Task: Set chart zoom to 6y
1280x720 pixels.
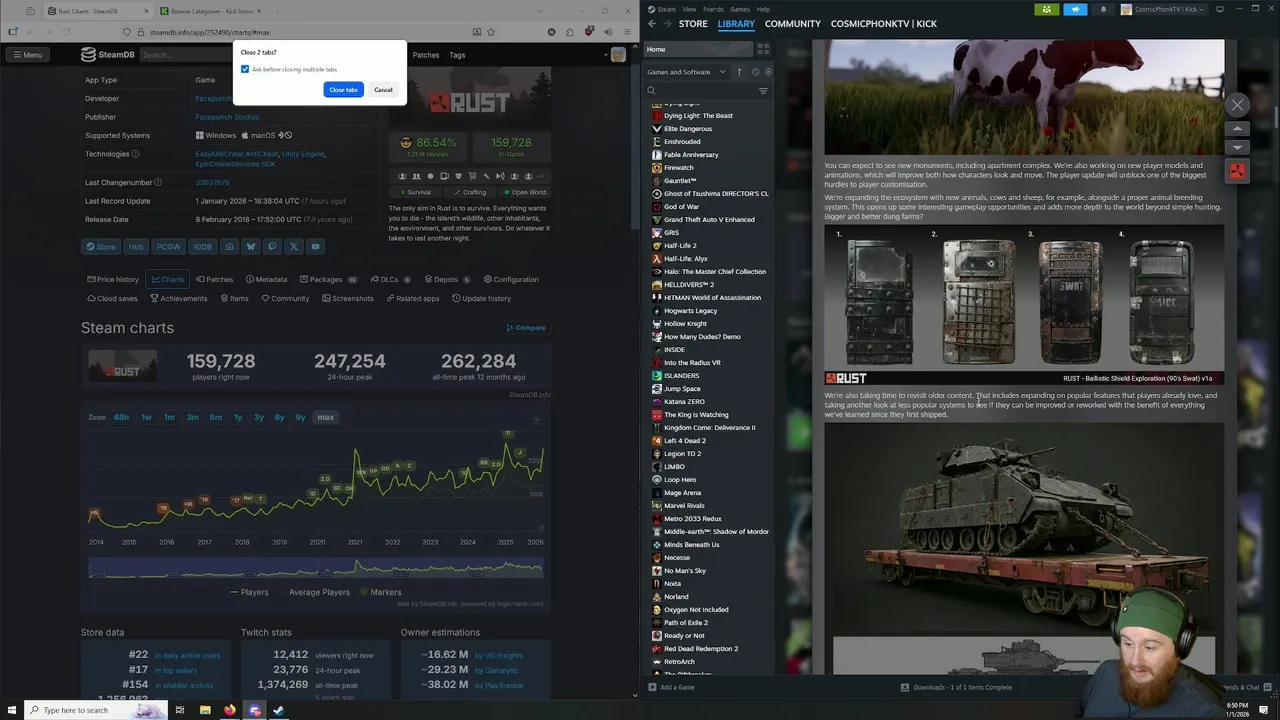Action: [x=279, y=417]
